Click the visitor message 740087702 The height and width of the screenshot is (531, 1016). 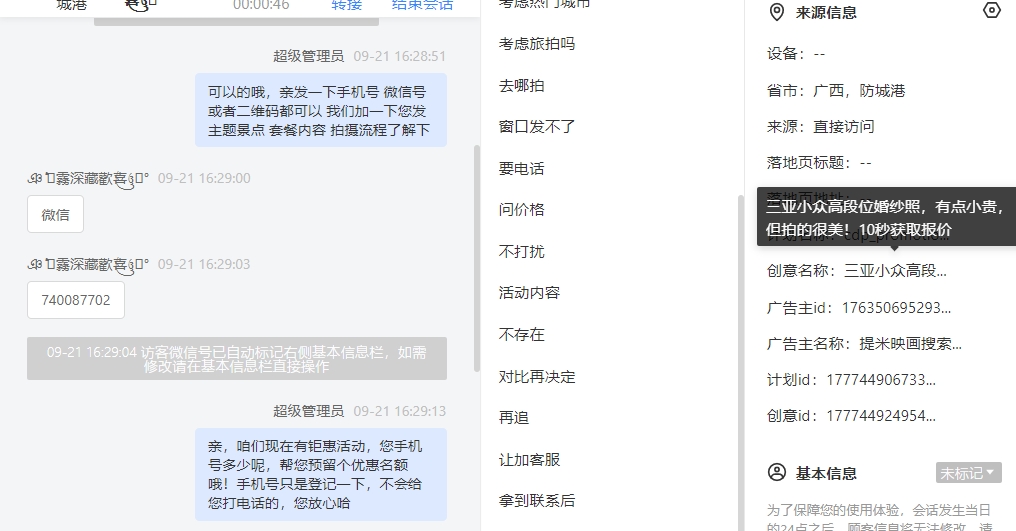click(x=76, y=300)
